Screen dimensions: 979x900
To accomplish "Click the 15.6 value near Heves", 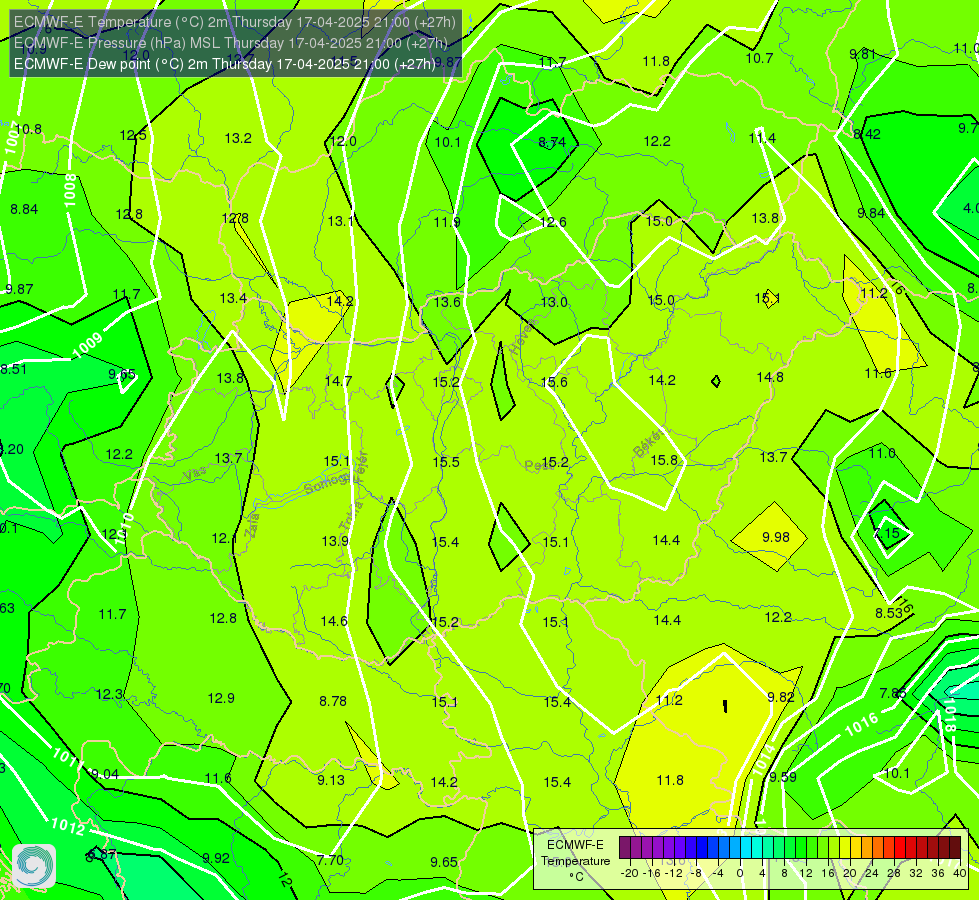I will [x=554, y=382].
